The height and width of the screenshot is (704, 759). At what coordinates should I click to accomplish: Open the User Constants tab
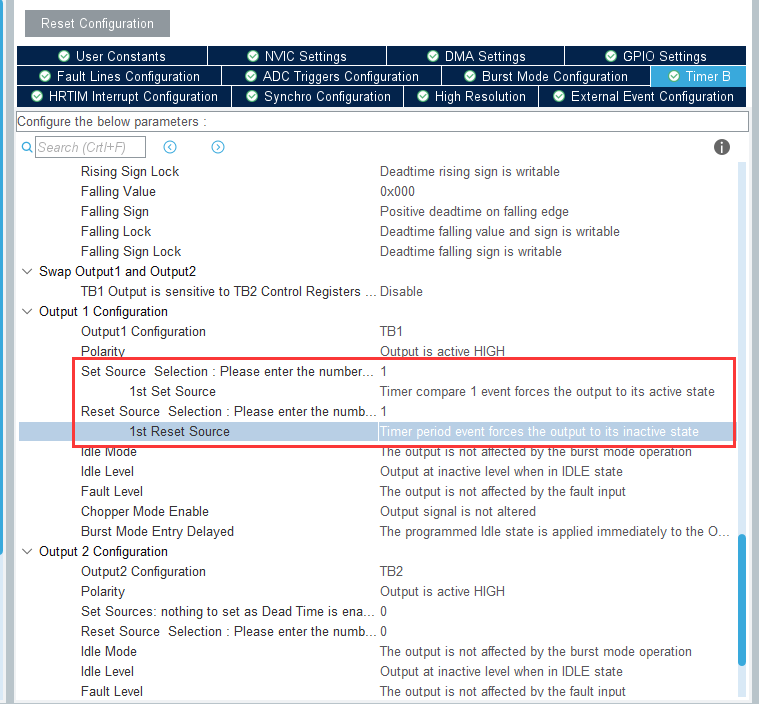112,56
